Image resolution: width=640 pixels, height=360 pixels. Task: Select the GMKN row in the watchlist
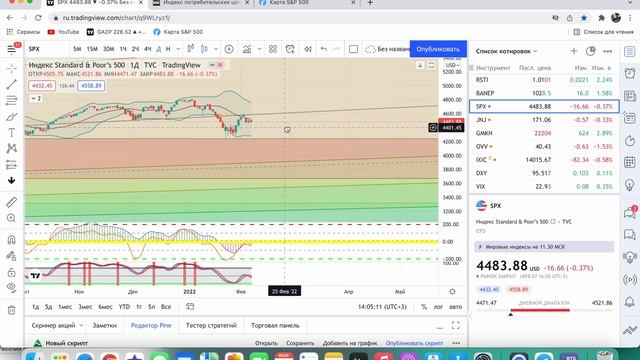pos(544,133)
